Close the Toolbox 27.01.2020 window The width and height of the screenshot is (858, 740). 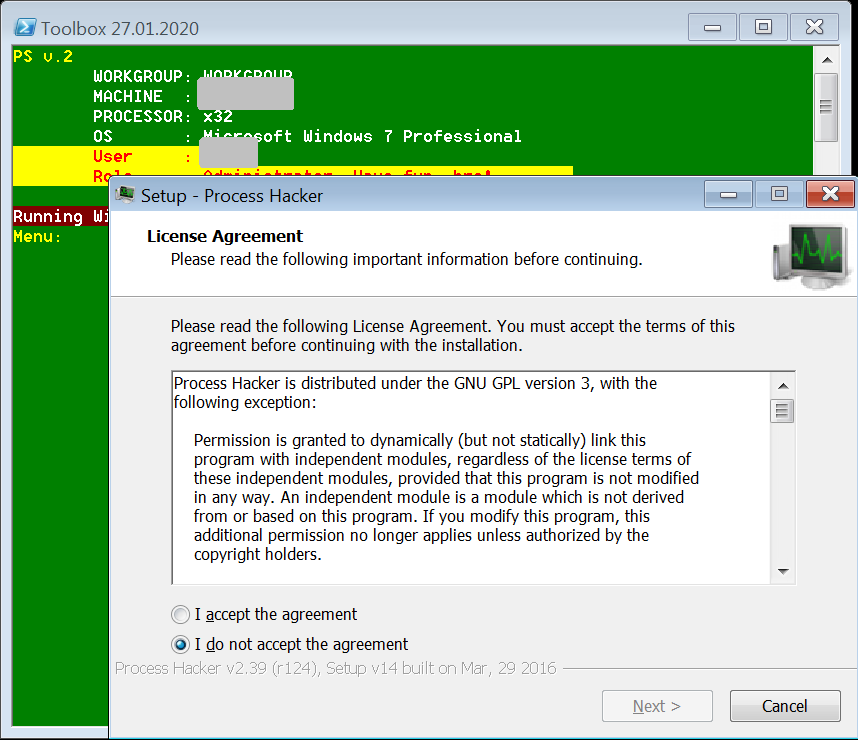tap(814, 27)
